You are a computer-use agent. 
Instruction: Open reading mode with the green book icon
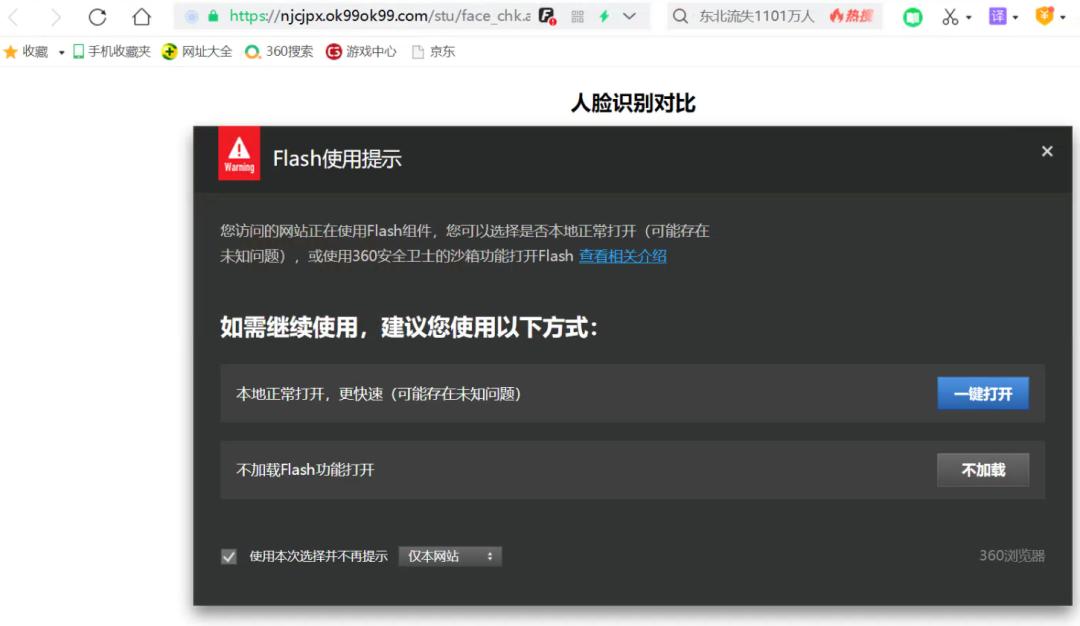(x=911, y=17)
